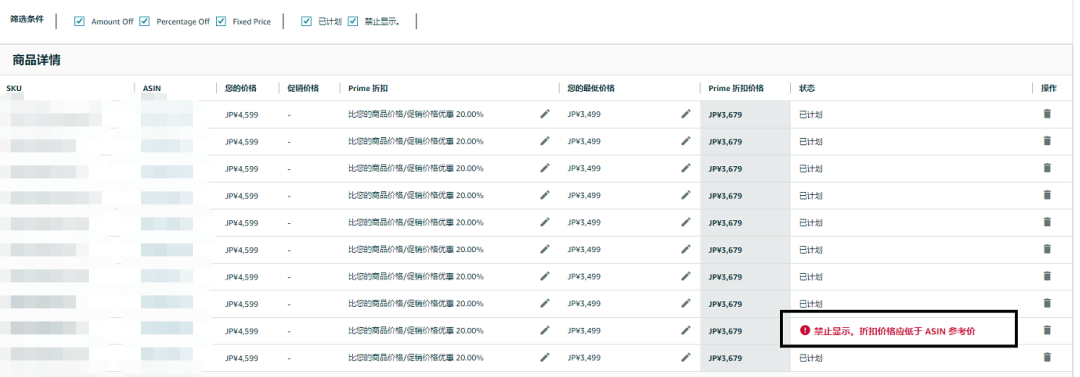Click the 状态 column header
1080x377 pixels.
[x=807, y=88]
